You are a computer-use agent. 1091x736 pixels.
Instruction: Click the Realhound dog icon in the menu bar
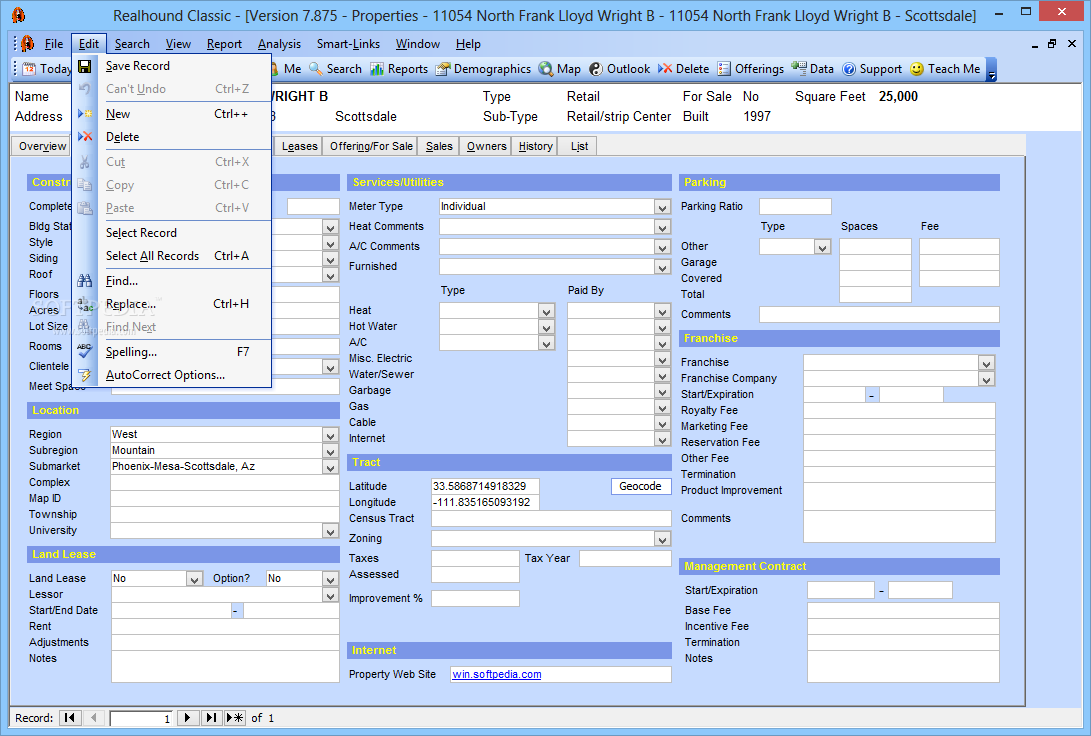[x=28, y=44]
